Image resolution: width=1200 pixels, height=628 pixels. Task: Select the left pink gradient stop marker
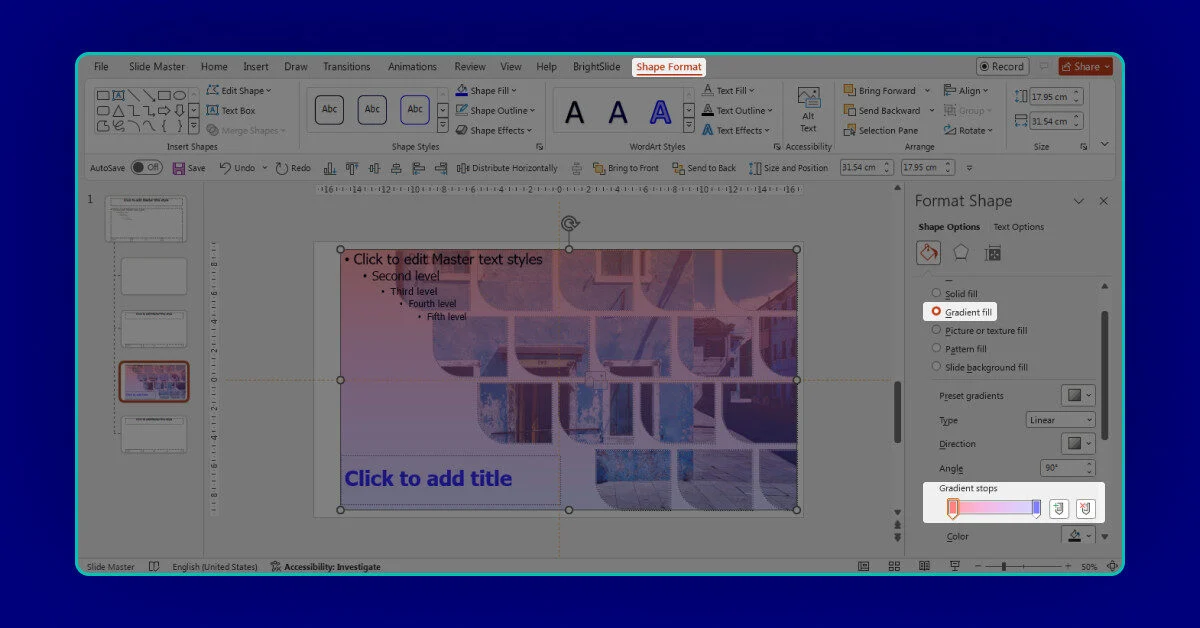[952, 509]
